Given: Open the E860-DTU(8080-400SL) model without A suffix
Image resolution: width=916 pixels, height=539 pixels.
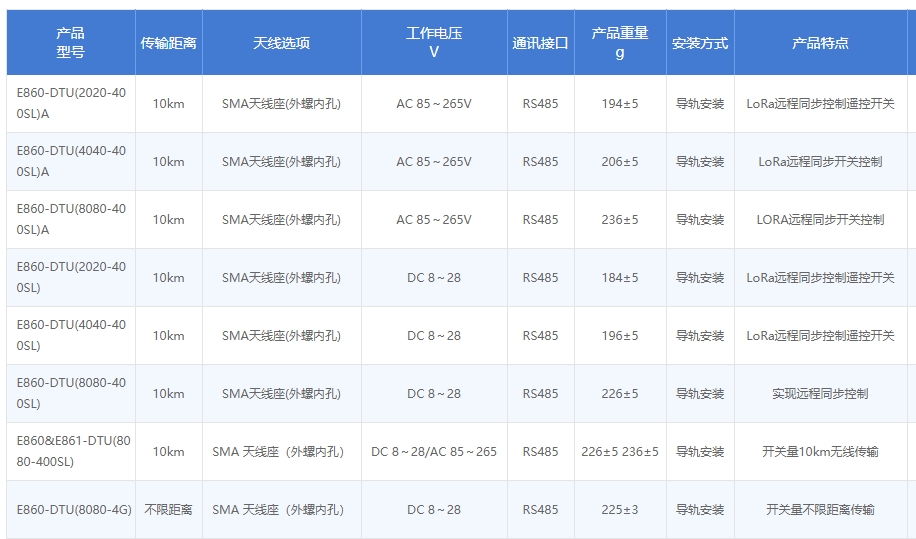Looking at the screenshot, I should 71,393.
